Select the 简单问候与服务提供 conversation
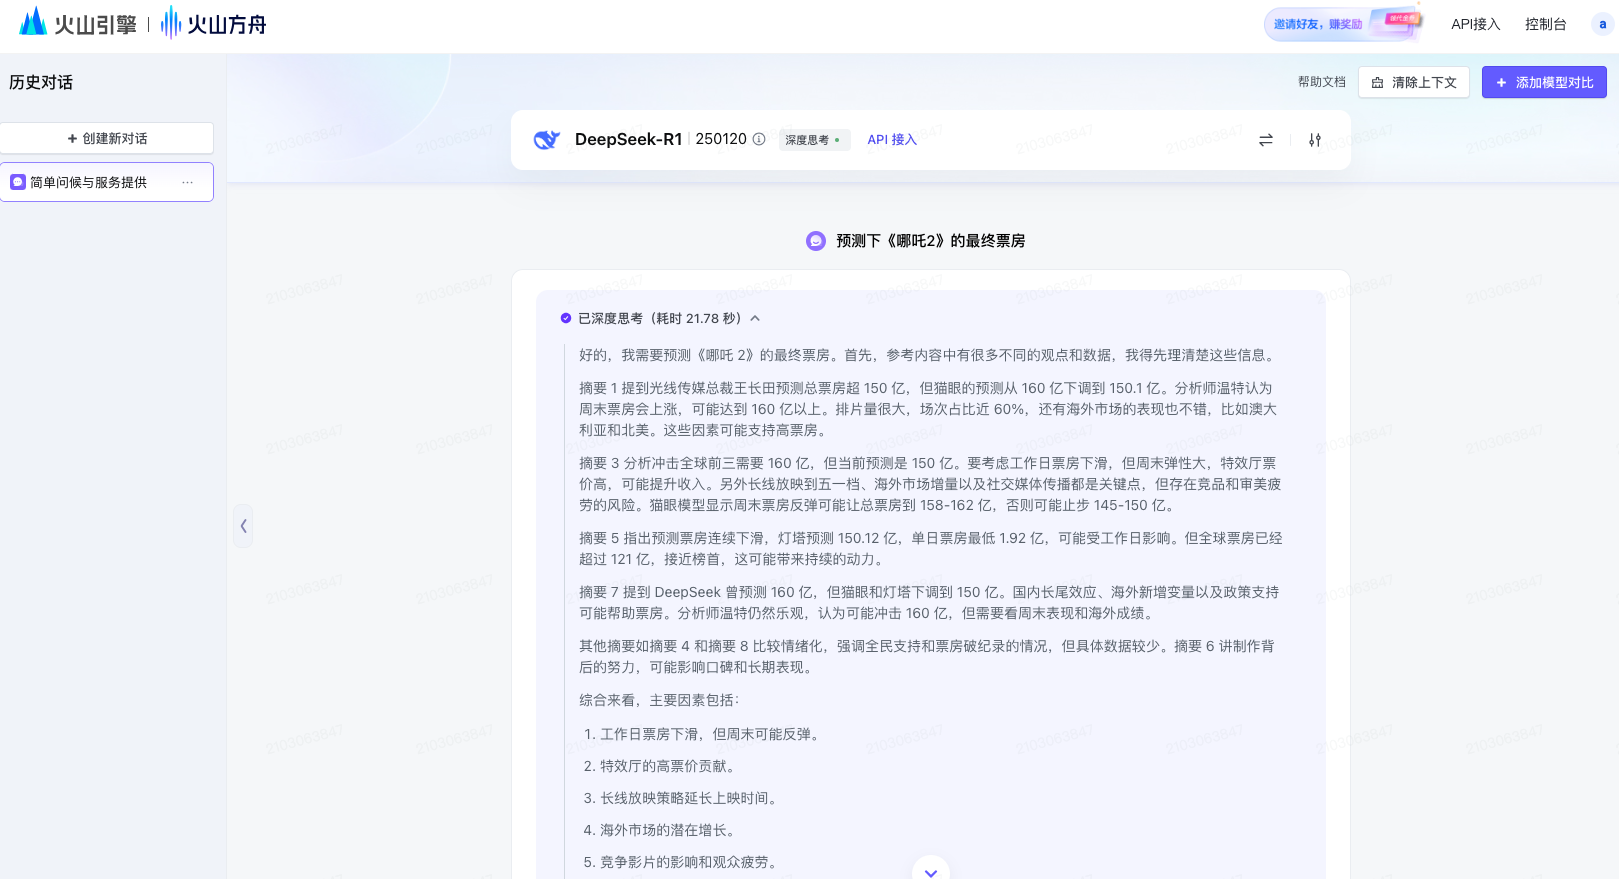This screenshot has height=879, width=1619. click(x=88, y=182)
